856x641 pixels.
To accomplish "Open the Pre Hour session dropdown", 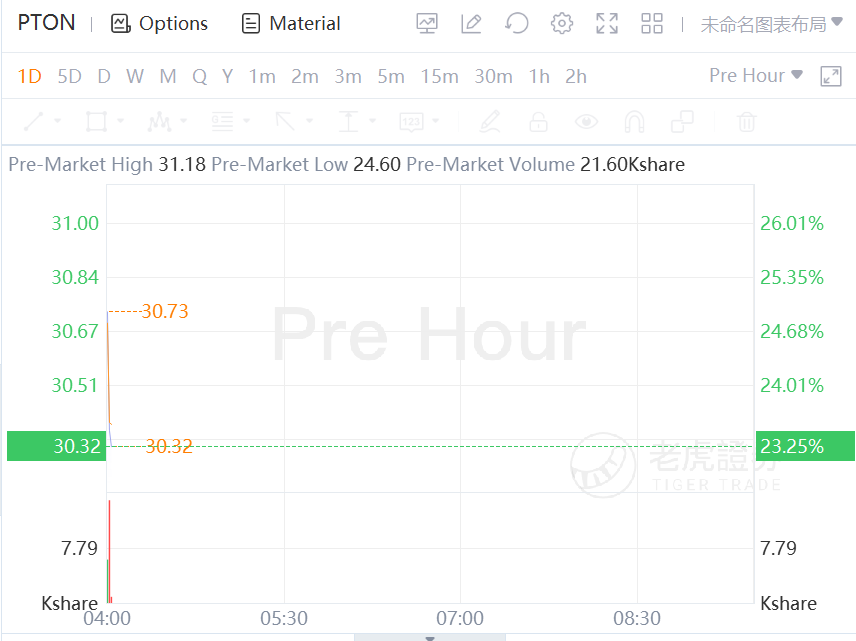I will point(756,76).
